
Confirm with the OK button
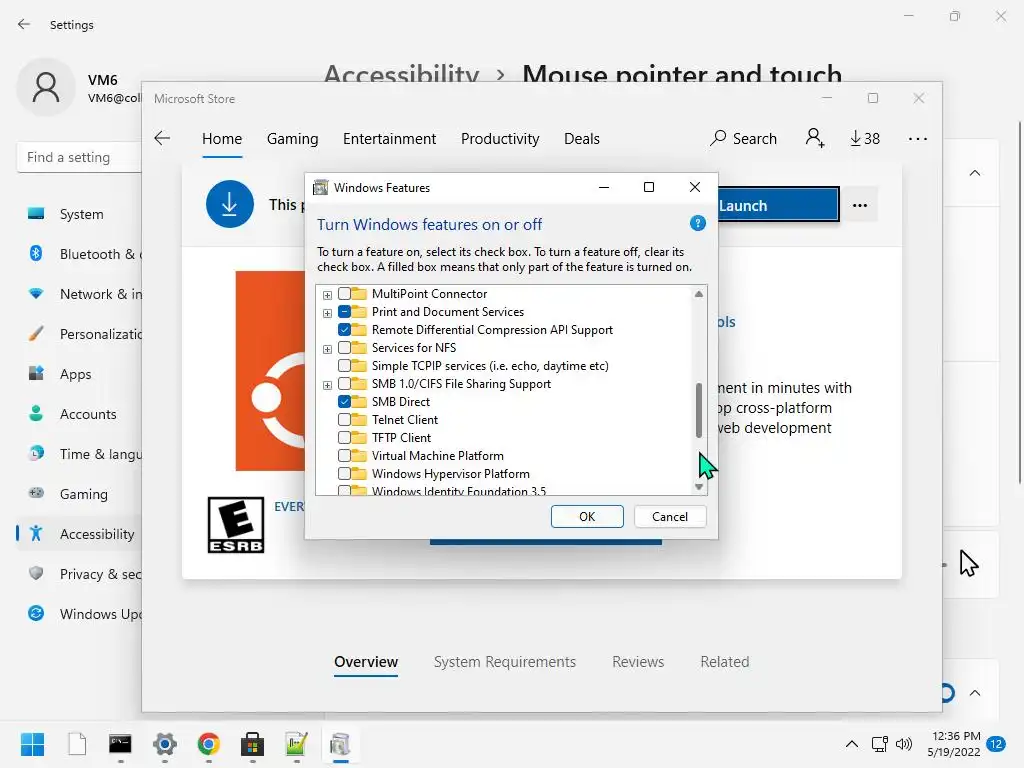[x=586, y=517]
